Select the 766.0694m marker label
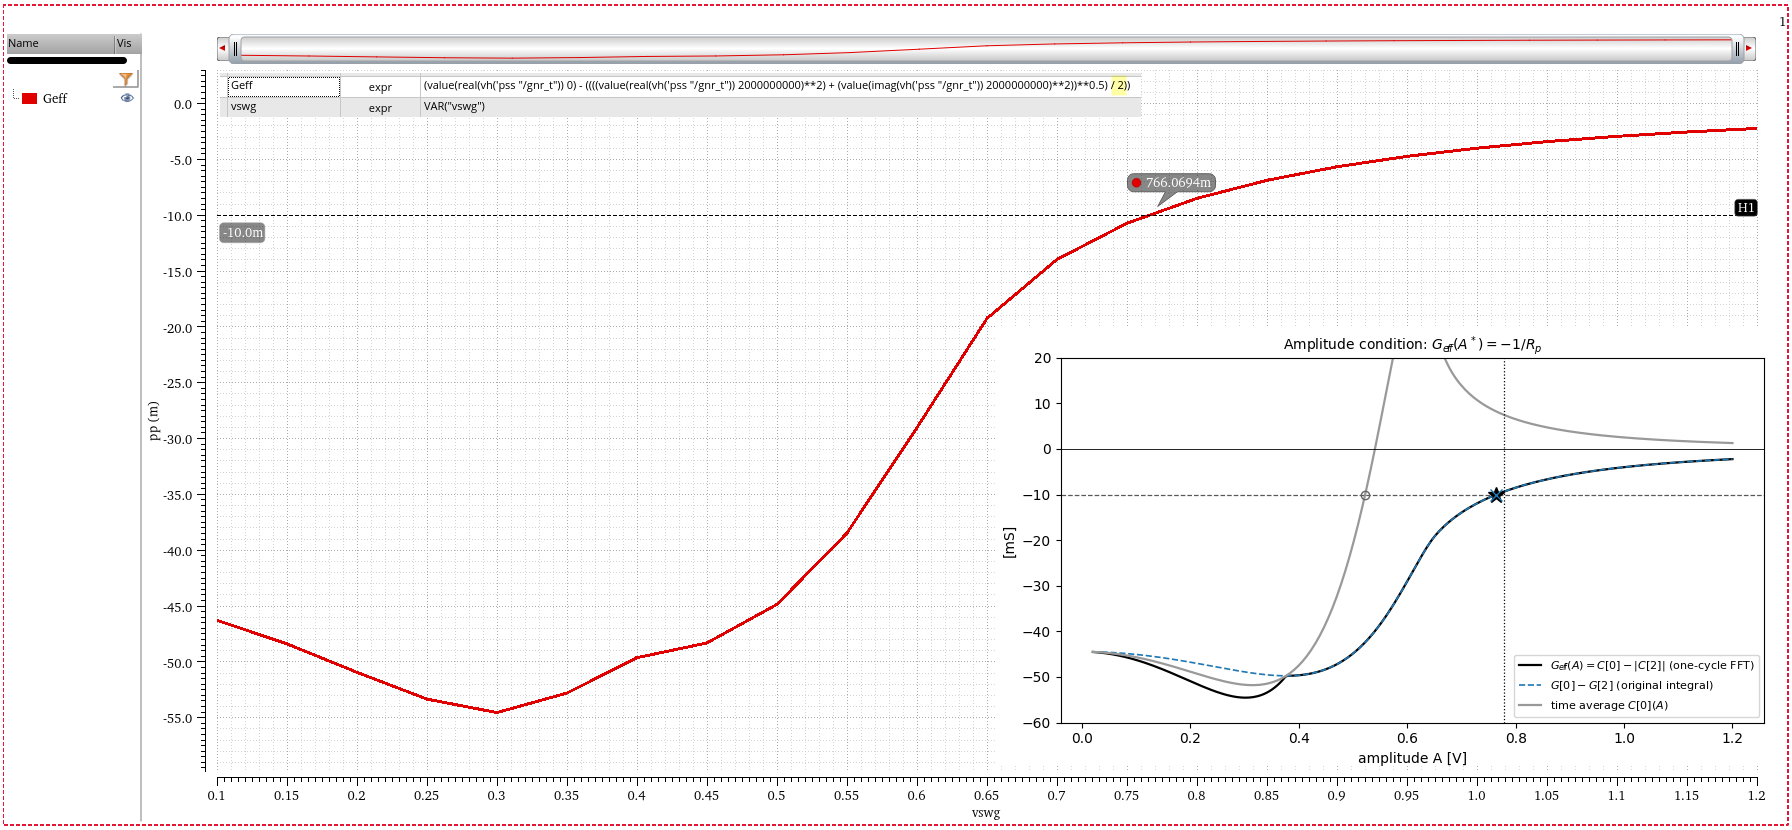This screenshot has height=830, width=1792. 1171,182
